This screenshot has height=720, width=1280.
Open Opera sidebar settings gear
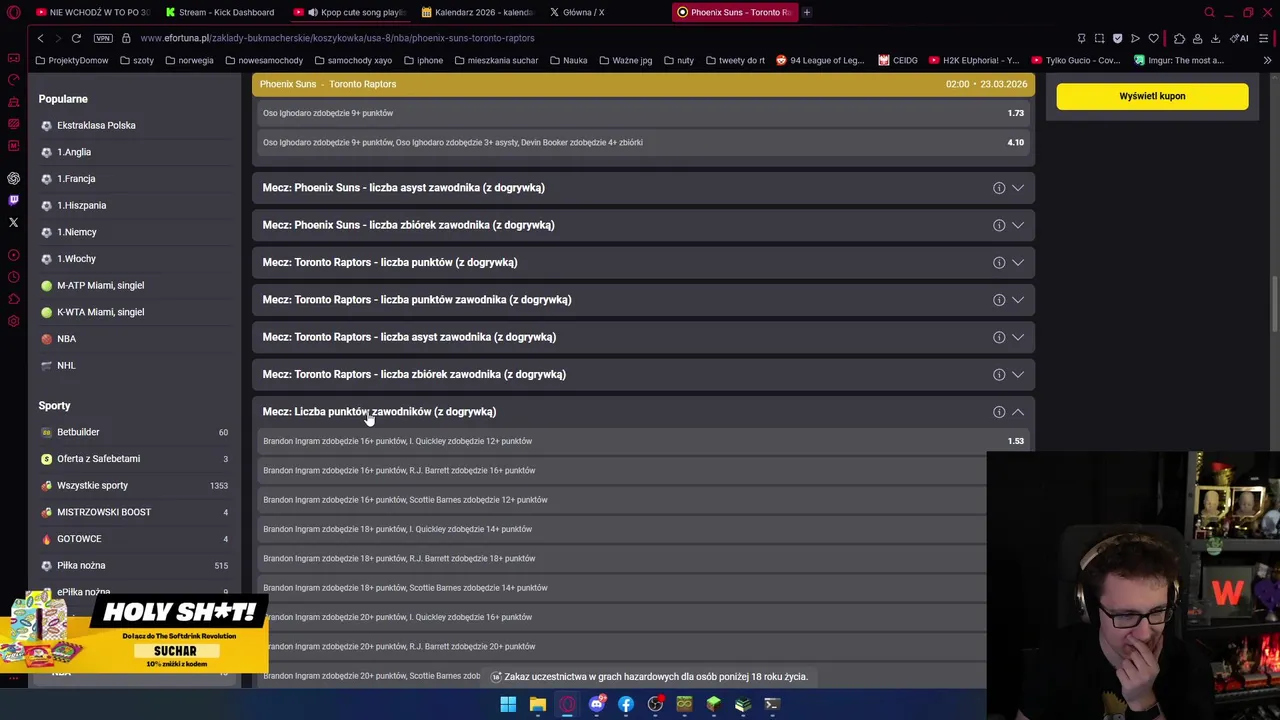point(14,321)
